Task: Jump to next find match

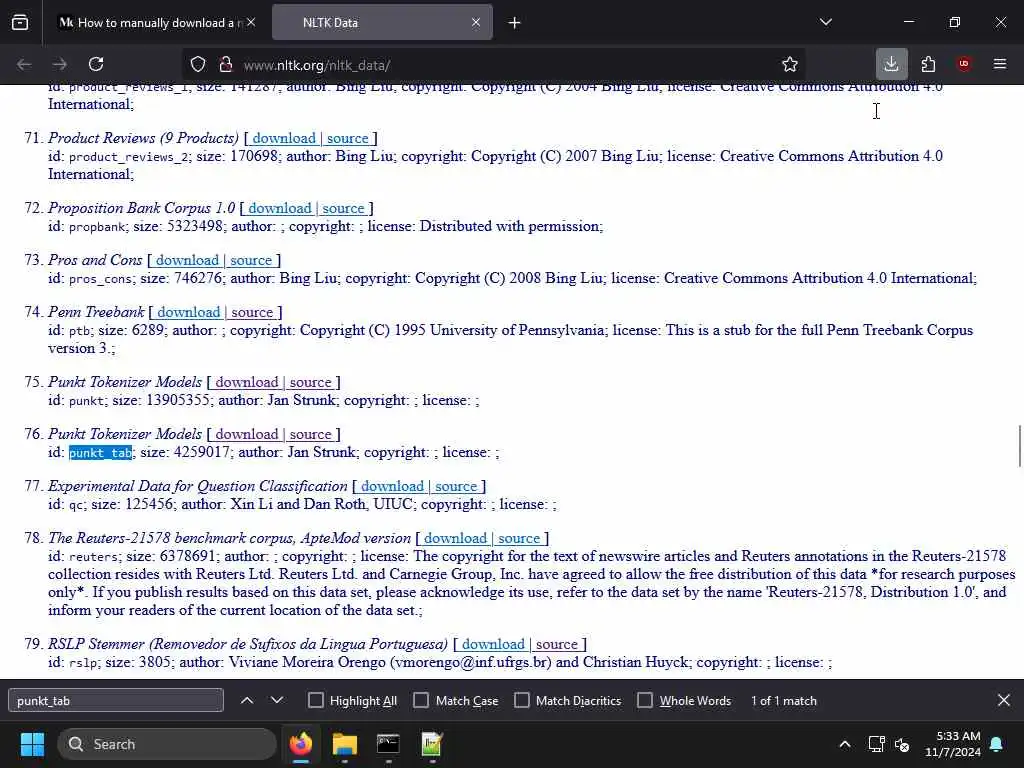Action: pos(277,701)
